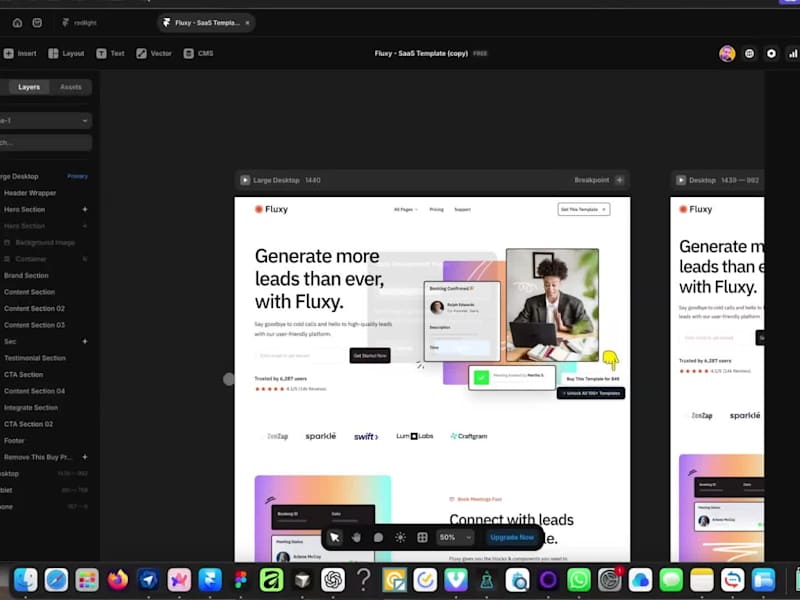Image resolution: width=800 pixels, height=600 pixels.
Task: Select the Content Section layer
Action: pos(30,292)
